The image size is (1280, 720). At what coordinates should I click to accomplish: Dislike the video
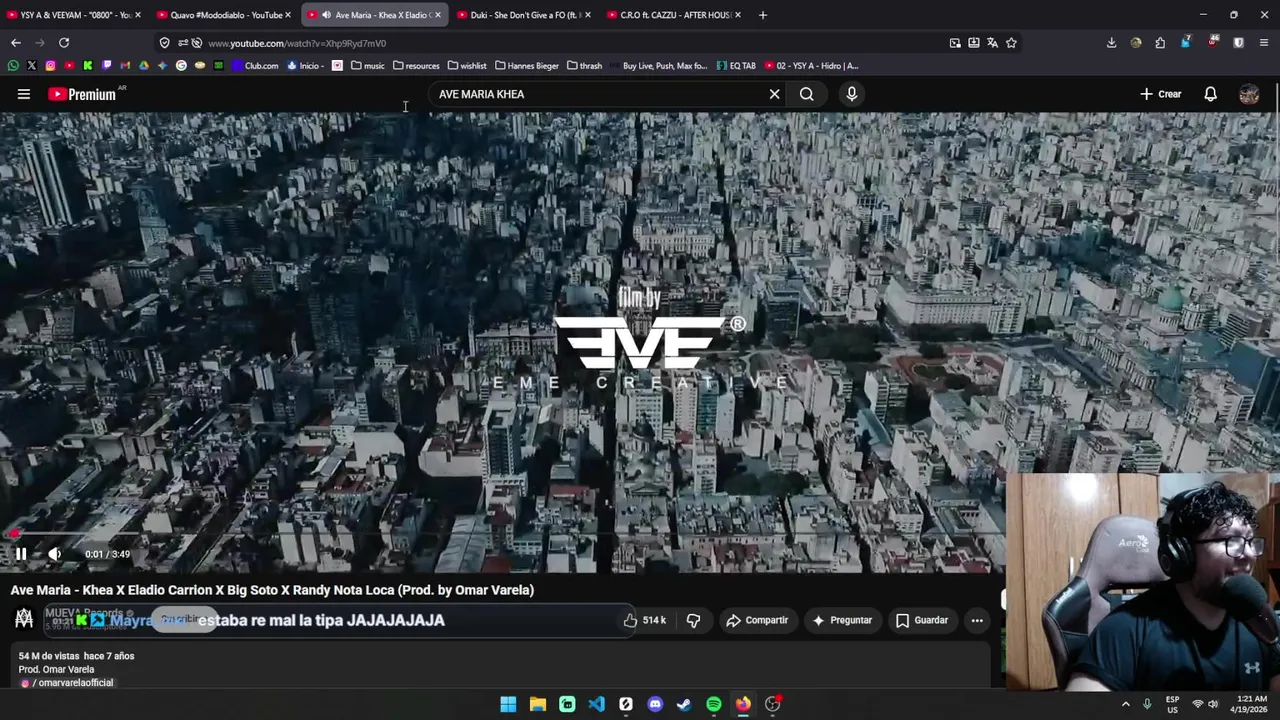(693, 620)
